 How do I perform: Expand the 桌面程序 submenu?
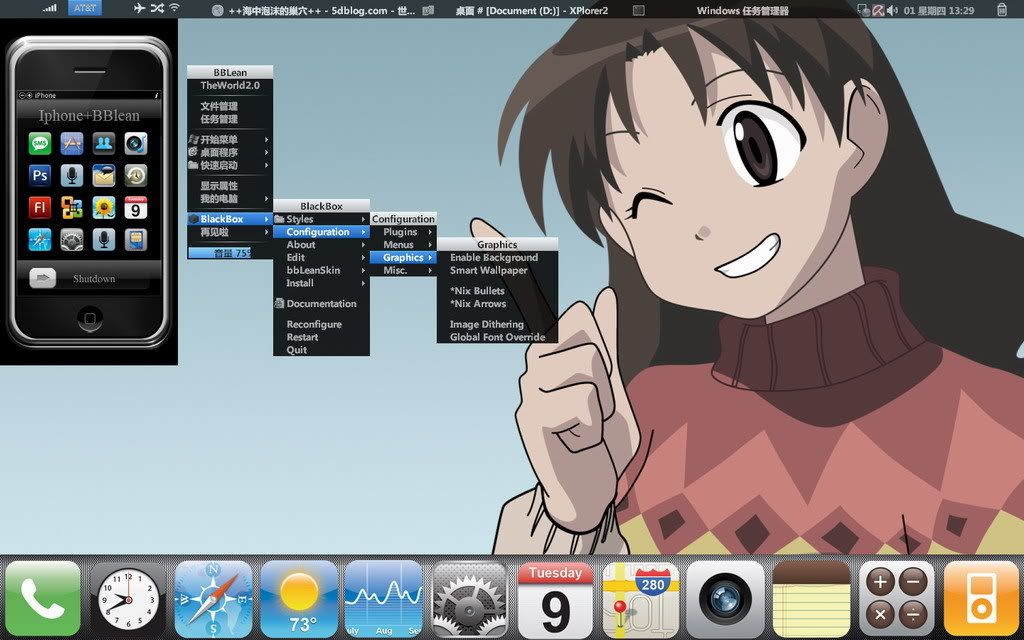click(230, 152)
